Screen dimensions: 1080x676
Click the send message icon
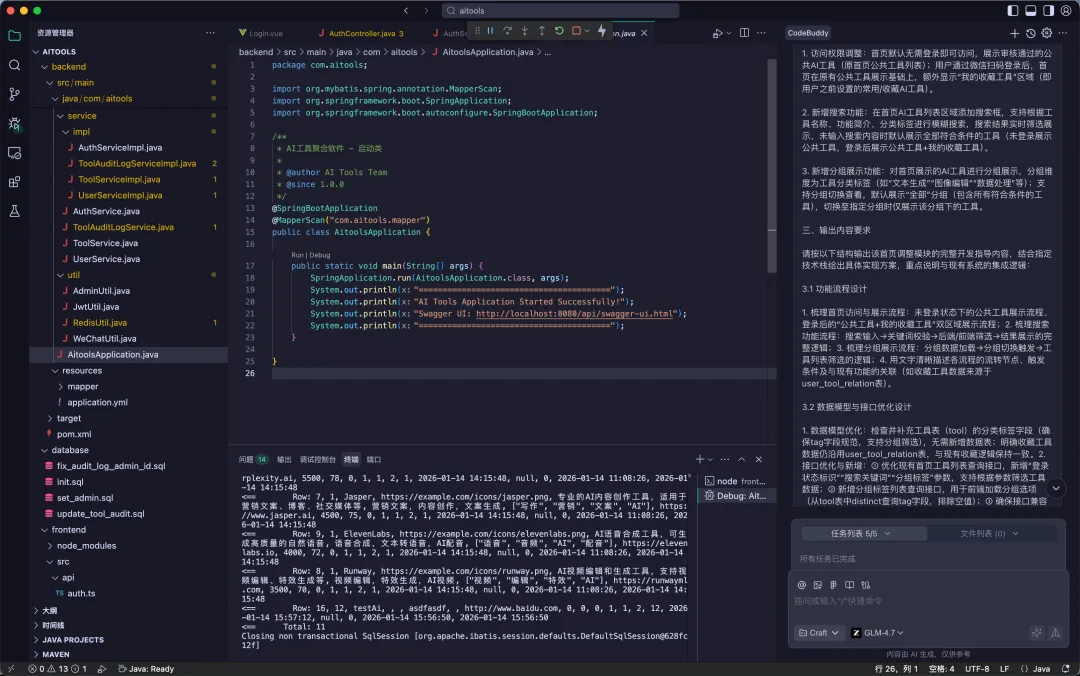click(x=1055, y=633)
